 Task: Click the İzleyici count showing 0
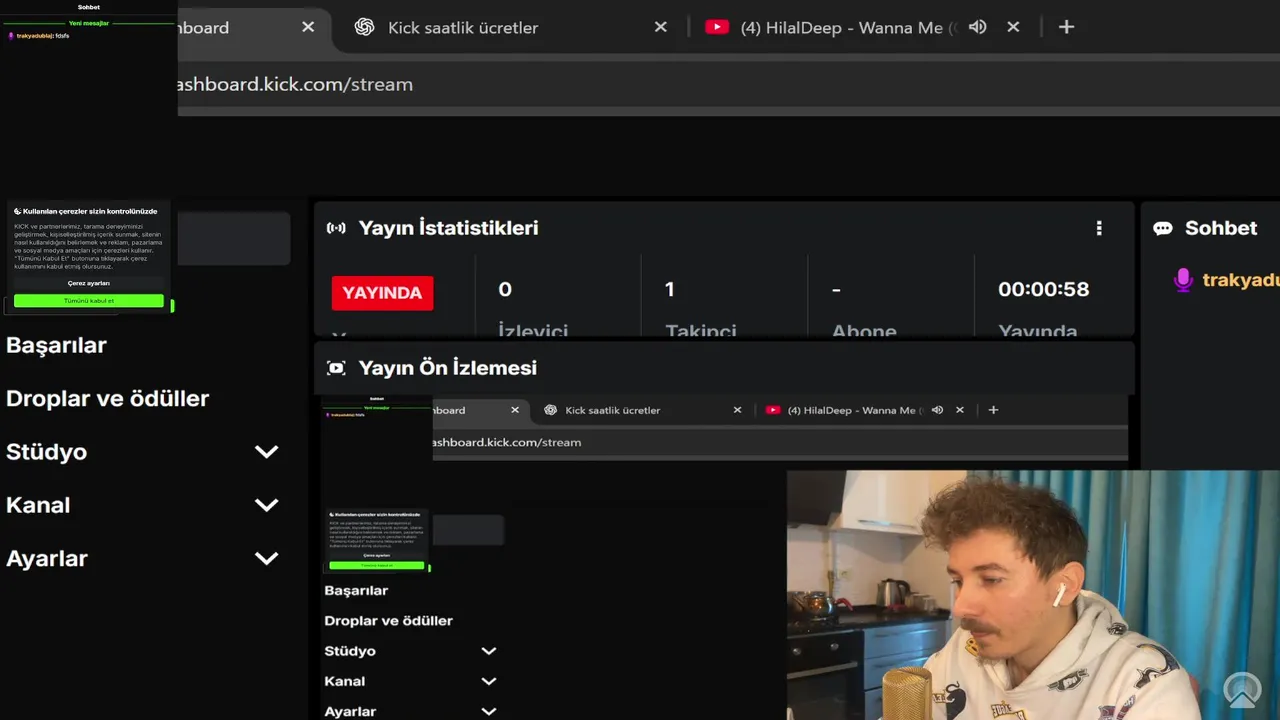[x=505, y=289]
